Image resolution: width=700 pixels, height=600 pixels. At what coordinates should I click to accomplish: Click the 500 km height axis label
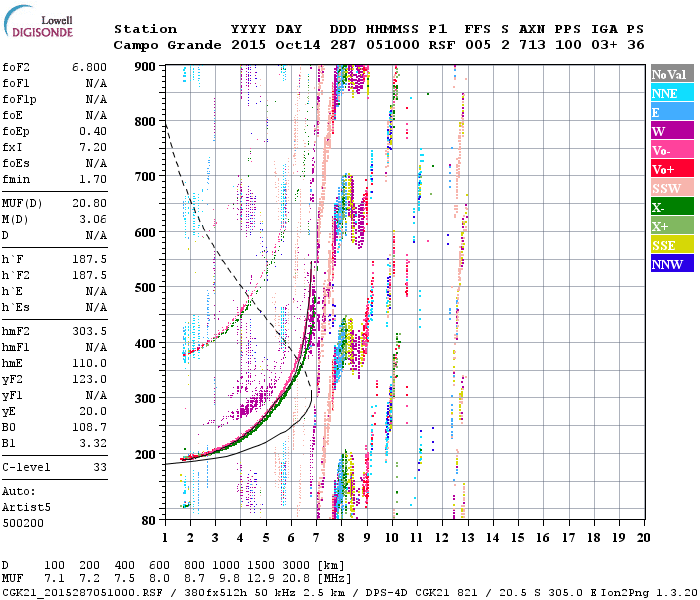click(145, 288)
